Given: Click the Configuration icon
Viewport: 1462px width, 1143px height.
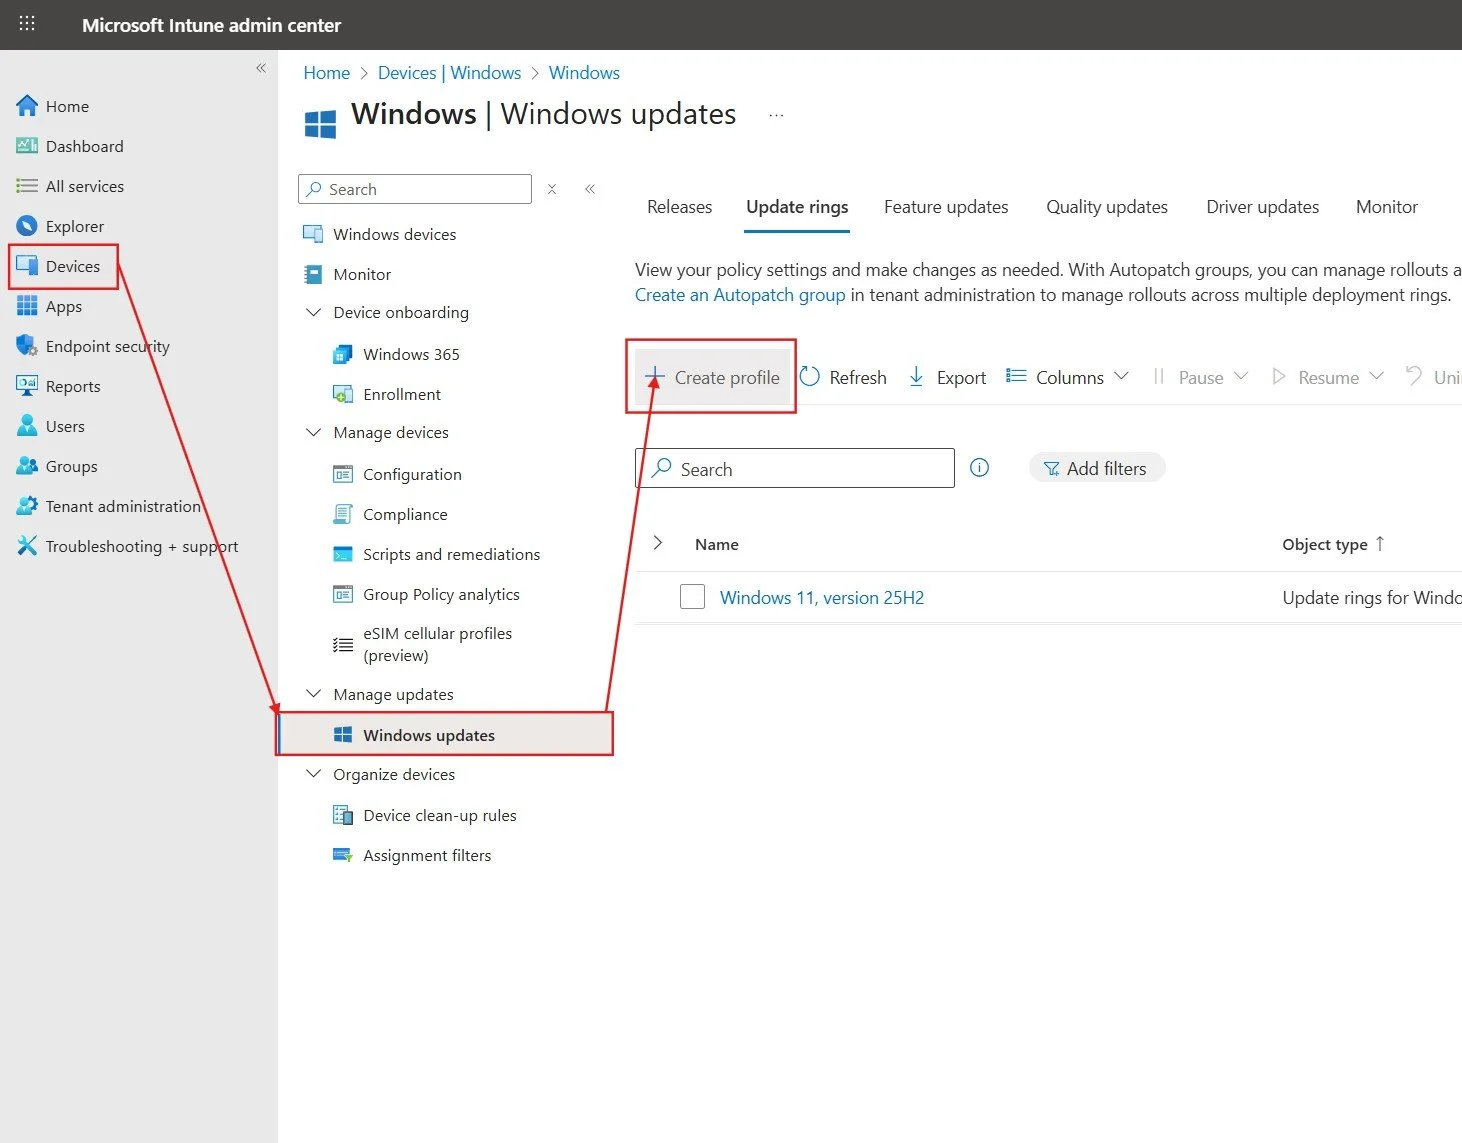Looking at the screenshot, I should 342,474.
